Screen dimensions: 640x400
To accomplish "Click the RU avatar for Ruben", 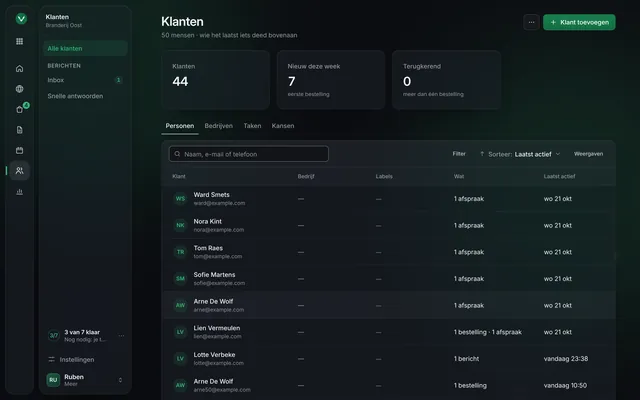I will (53, 380).
